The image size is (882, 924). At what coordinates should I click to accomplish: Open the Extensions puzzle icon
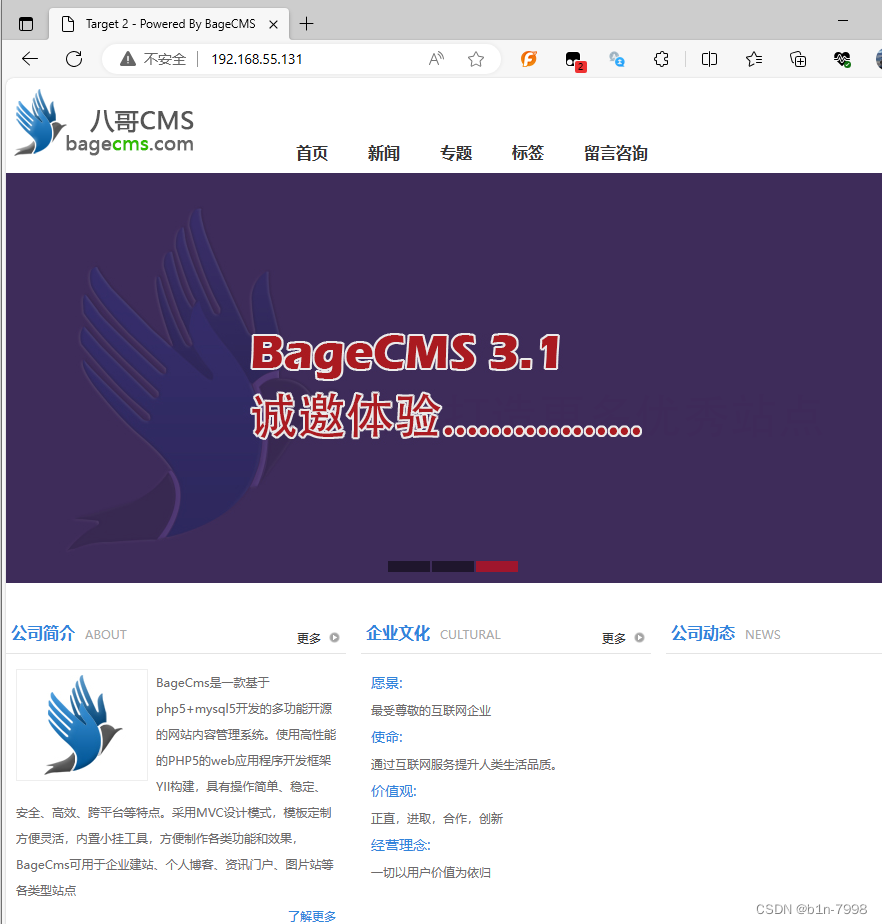[x=661, y=59]
